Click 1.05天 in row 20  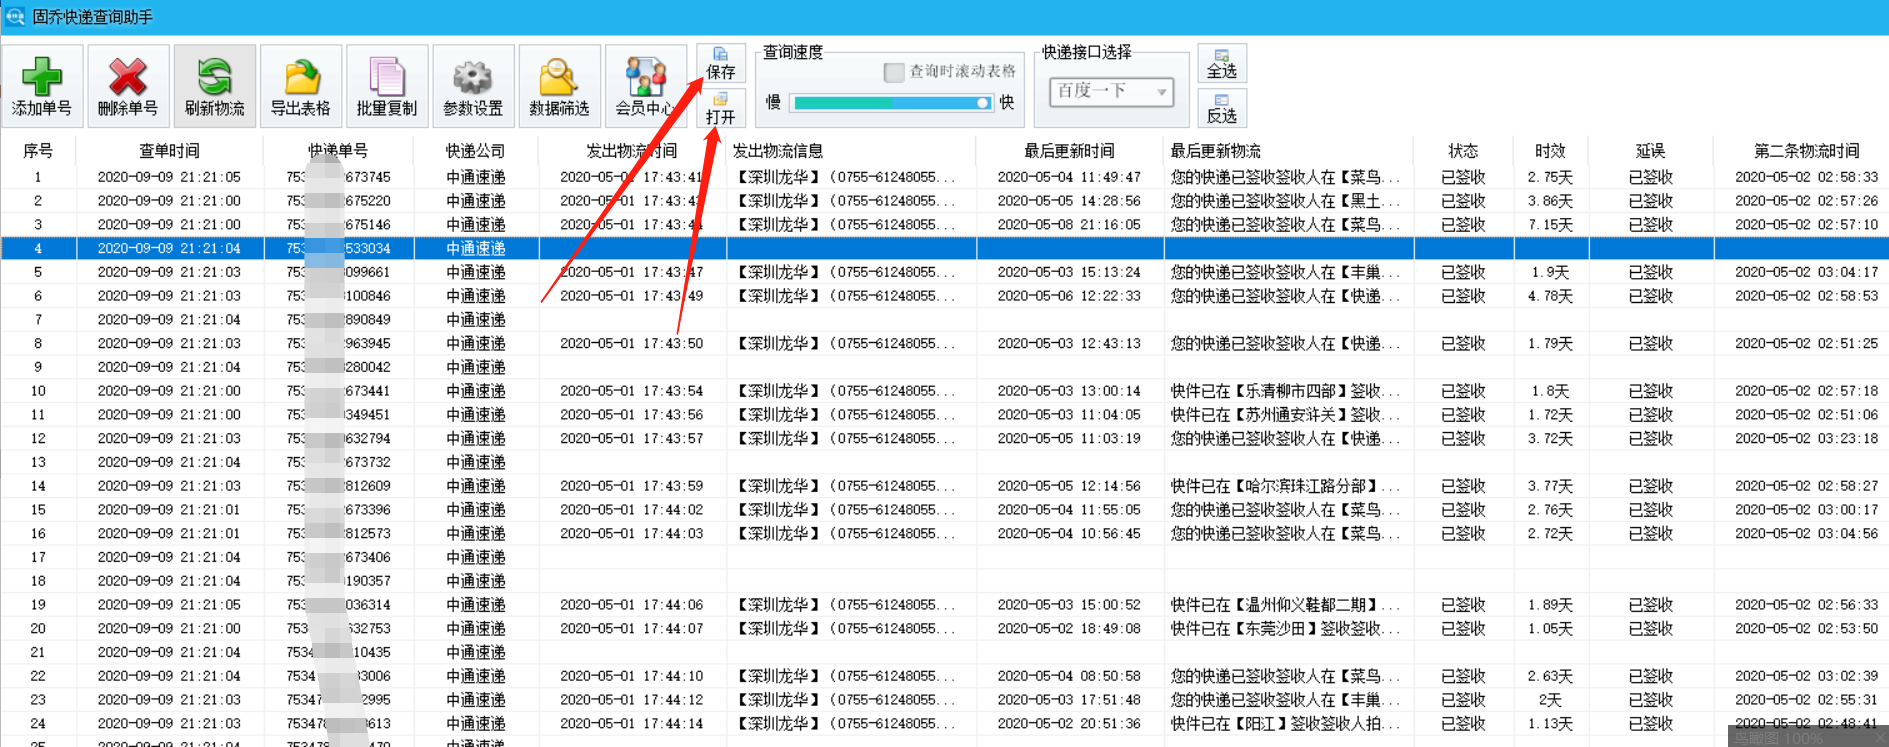pyautogui.click(x=1550, y=629)
